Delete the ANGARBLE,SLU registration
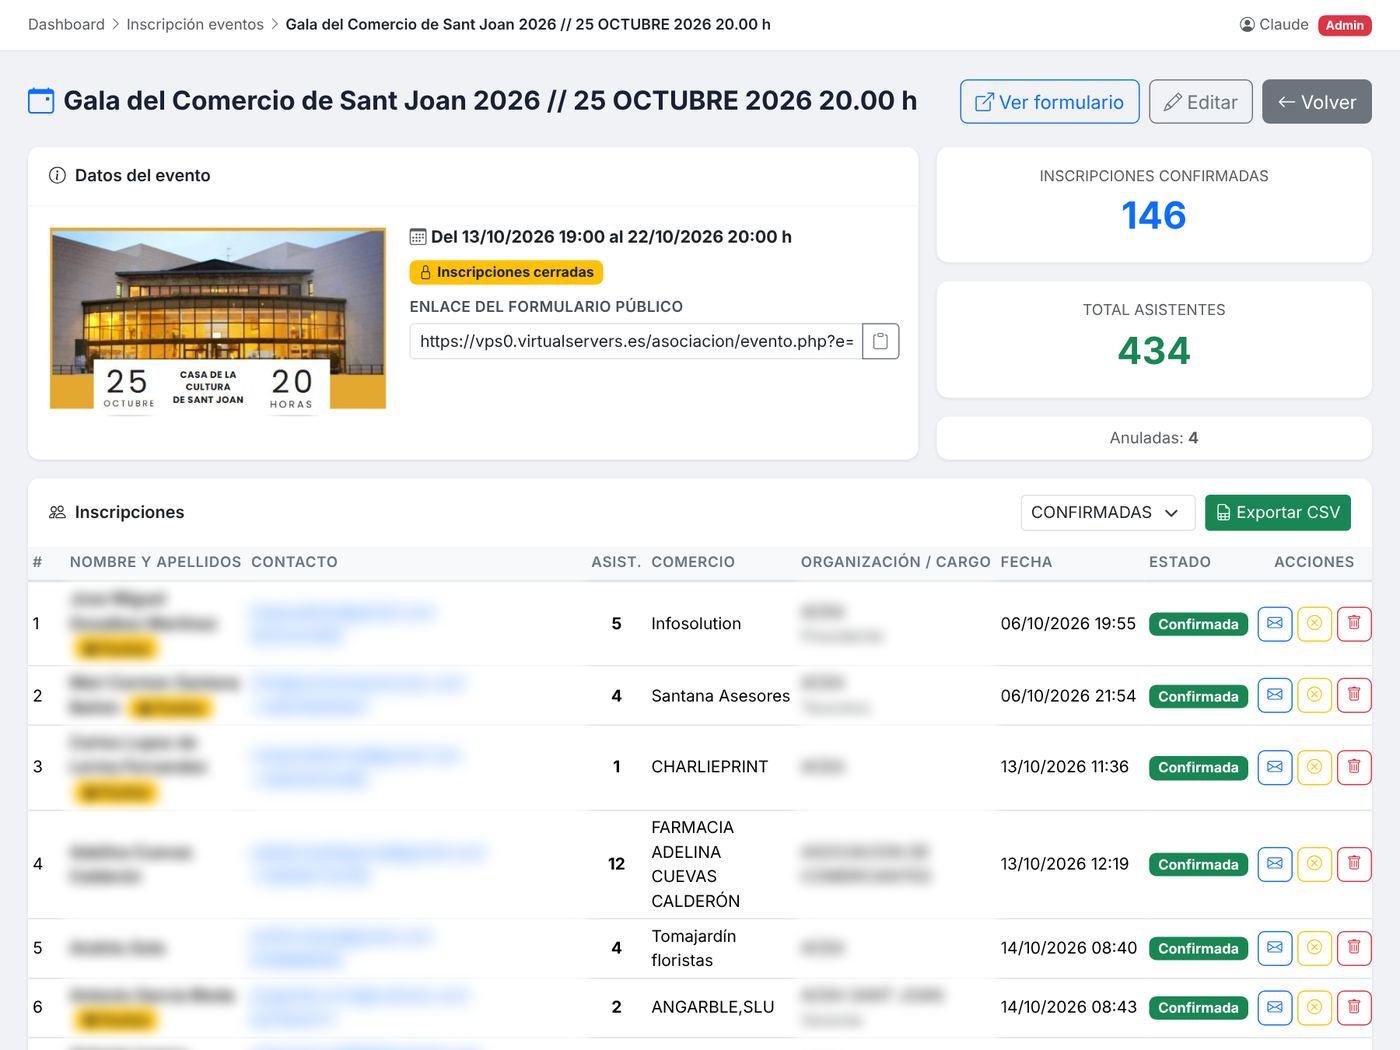Image resolution: width=1400 pixels, height=1050 pixels. (x=1354, y=1007)
